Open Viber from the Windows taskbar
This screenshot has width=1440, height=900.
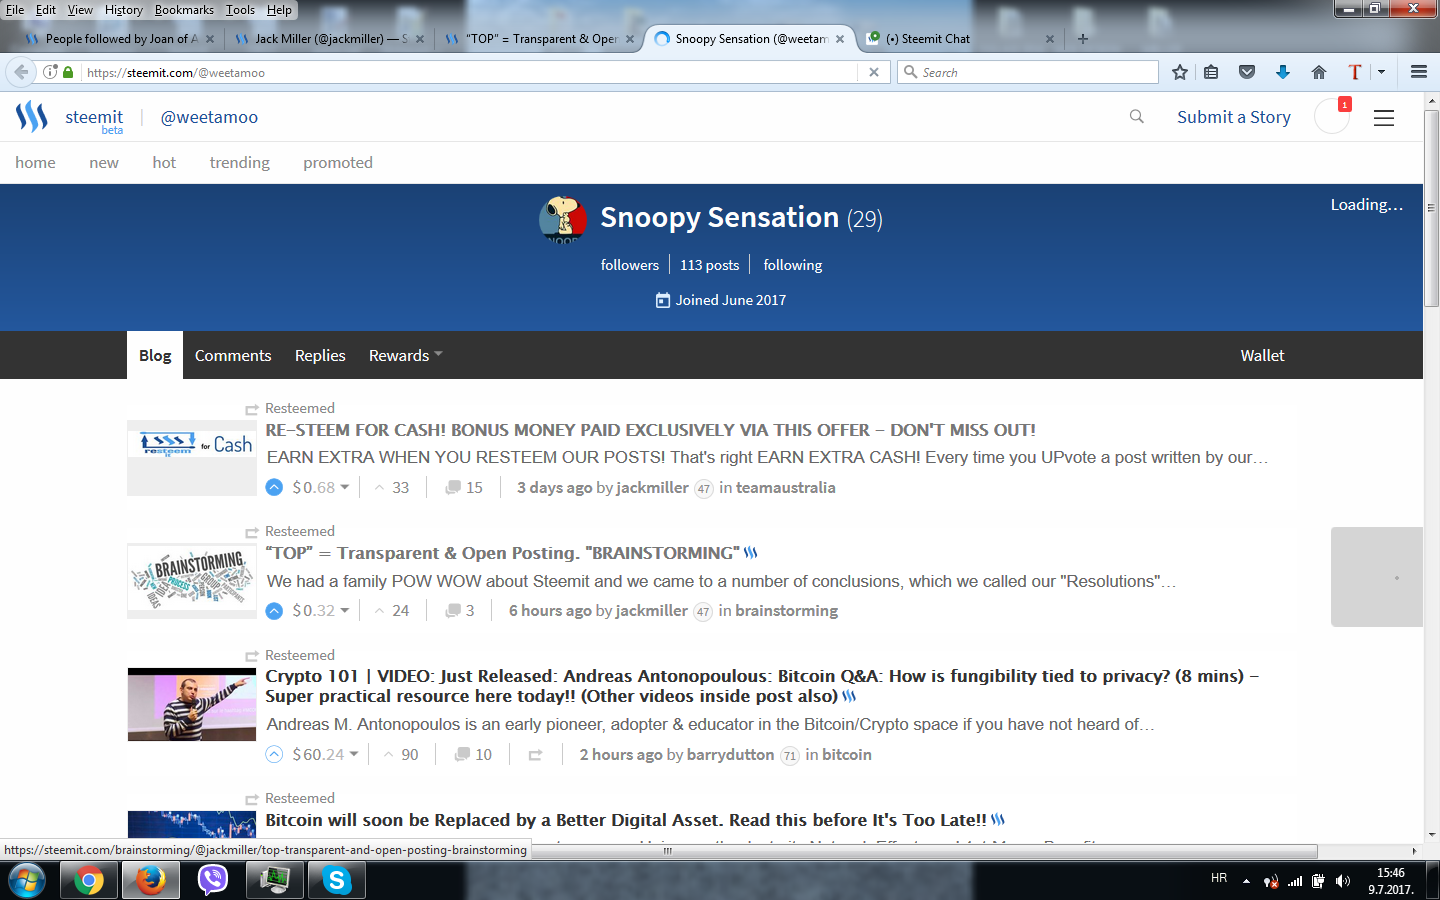click(x=212, y=880)
